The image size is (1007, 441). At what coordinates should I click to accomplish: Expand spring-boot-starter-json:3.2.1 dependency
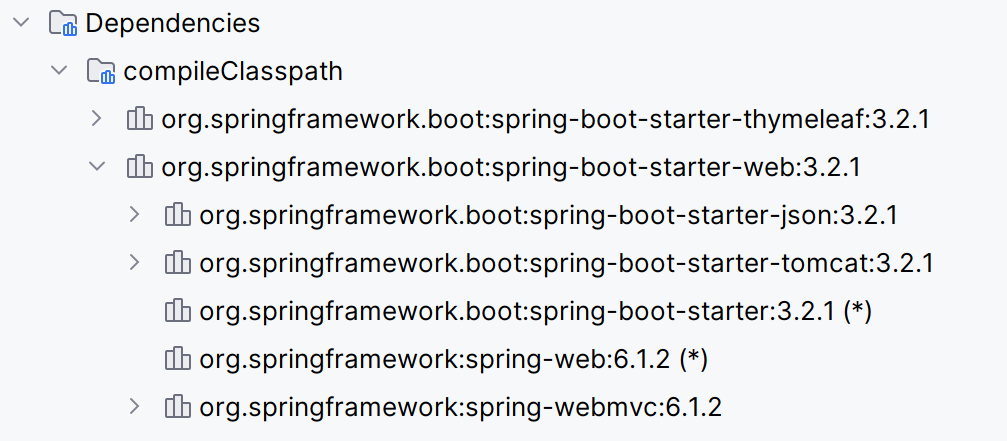coord(134,214)
